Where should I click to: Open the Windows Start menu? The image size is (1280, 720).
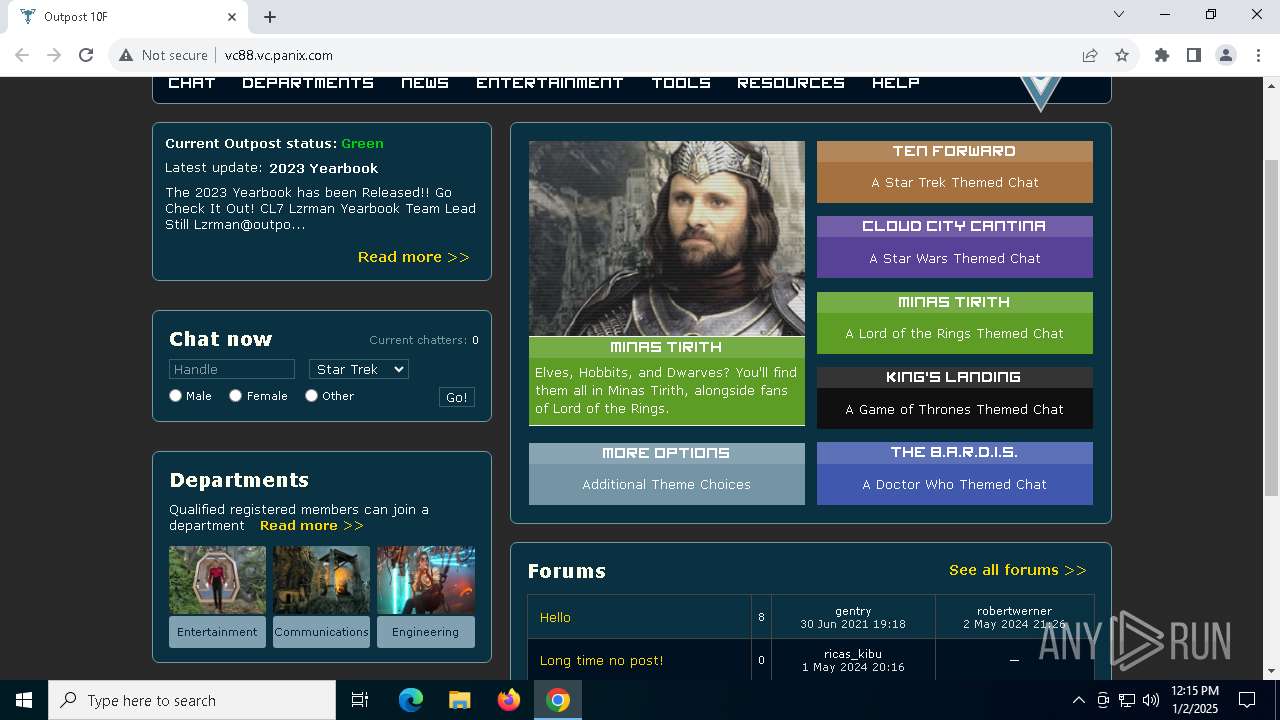click(x=24, y=700)
